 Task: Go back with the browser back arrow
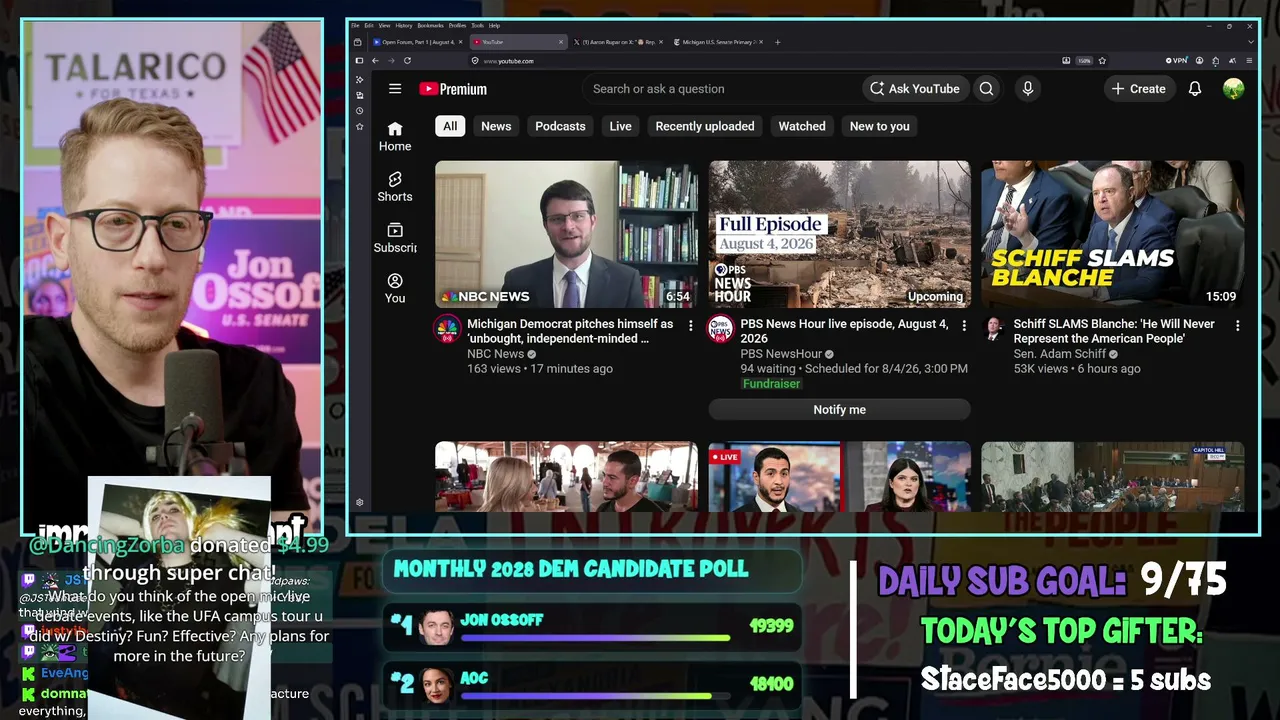pyautogui.click(x=375, y=61)
